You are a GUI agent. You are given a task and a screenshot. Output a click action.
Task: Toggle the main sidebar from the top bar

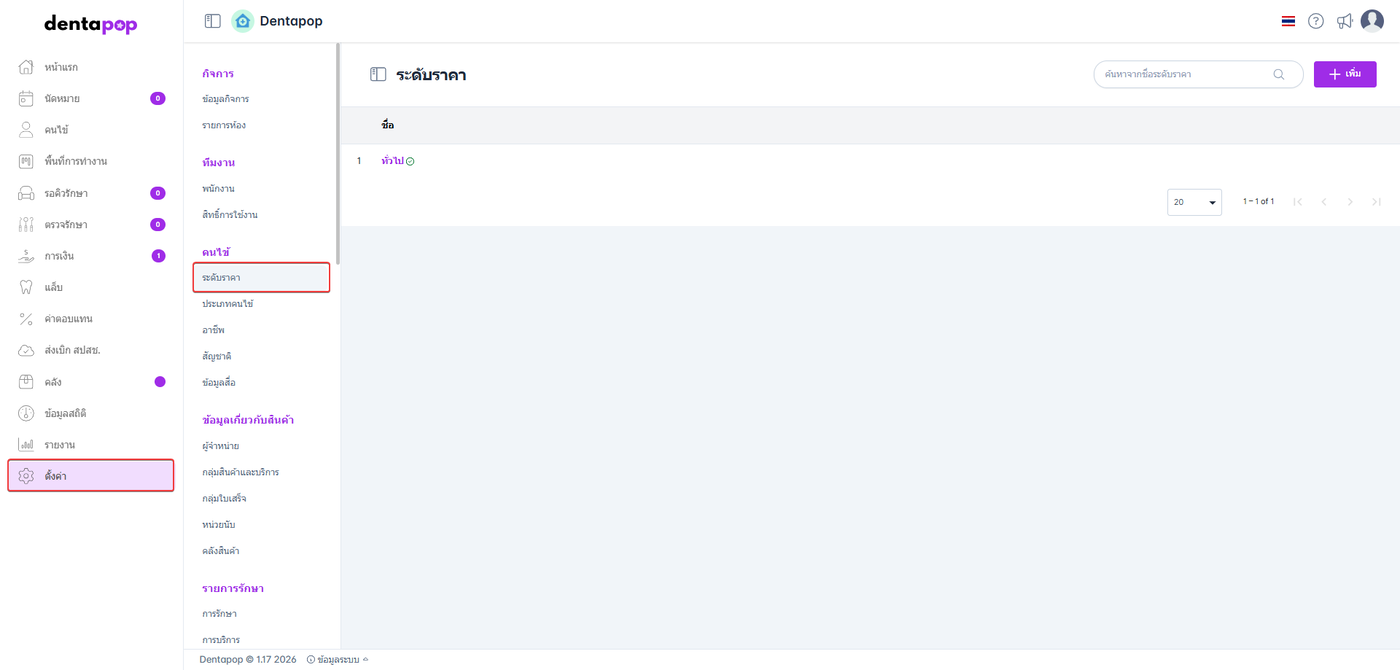(212, 21)
